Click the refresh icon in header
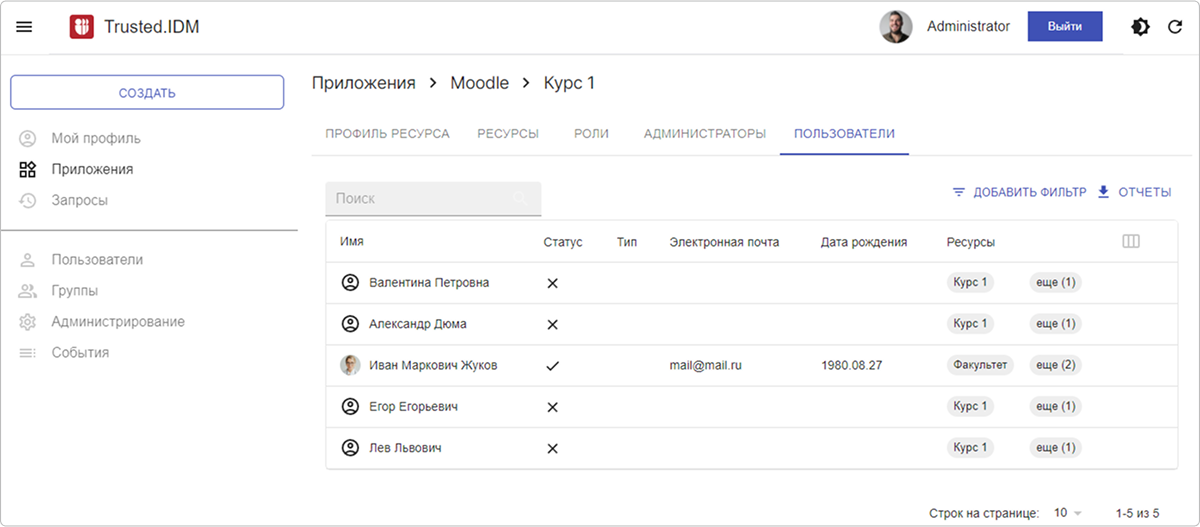1200x527 pixels. [1175, 27]
